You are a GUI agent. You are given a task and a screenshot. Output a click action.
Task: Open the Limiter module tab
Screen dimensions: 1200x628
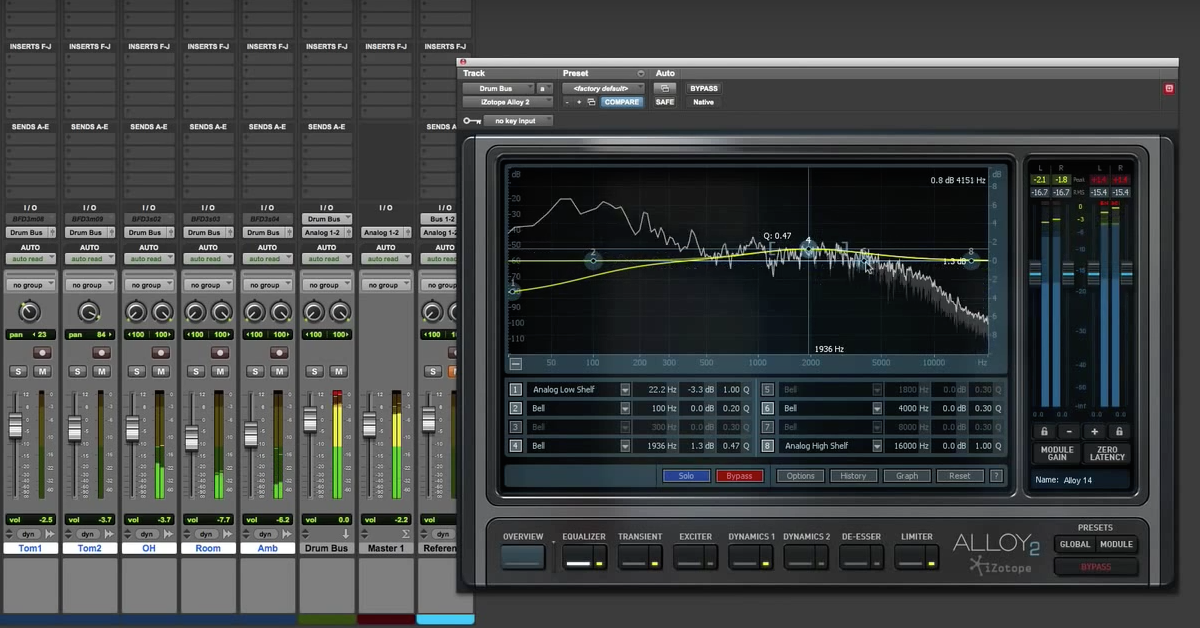click(917, 552)
